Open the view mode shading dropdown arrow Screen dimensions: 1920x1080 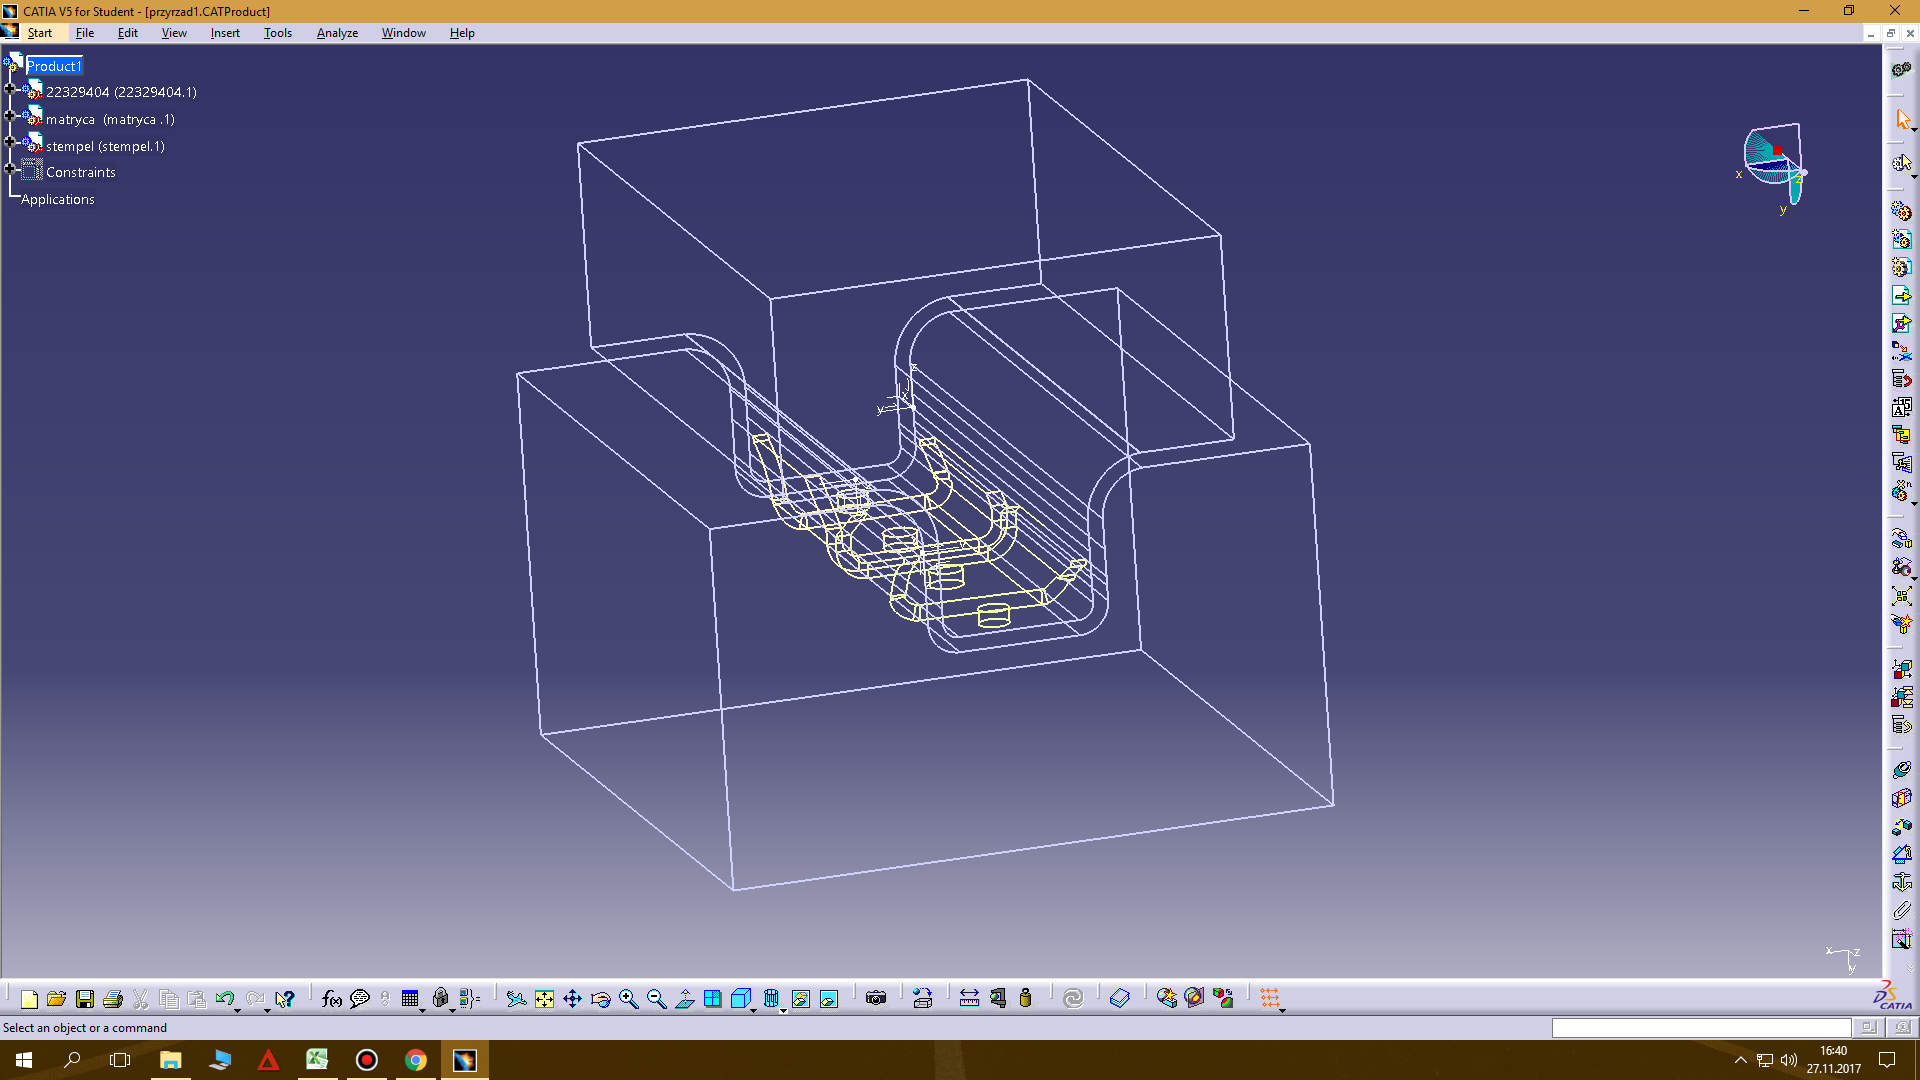(783, 1010)
